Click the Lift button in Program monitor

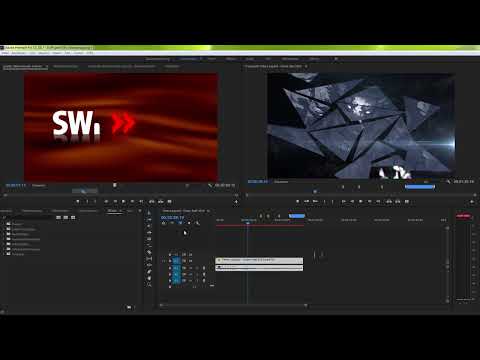389,201
